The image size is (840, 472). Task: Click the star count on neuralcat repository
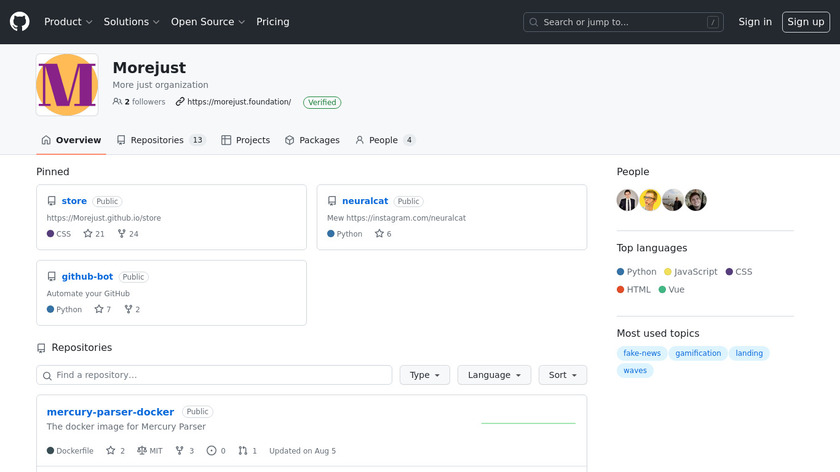383,234
